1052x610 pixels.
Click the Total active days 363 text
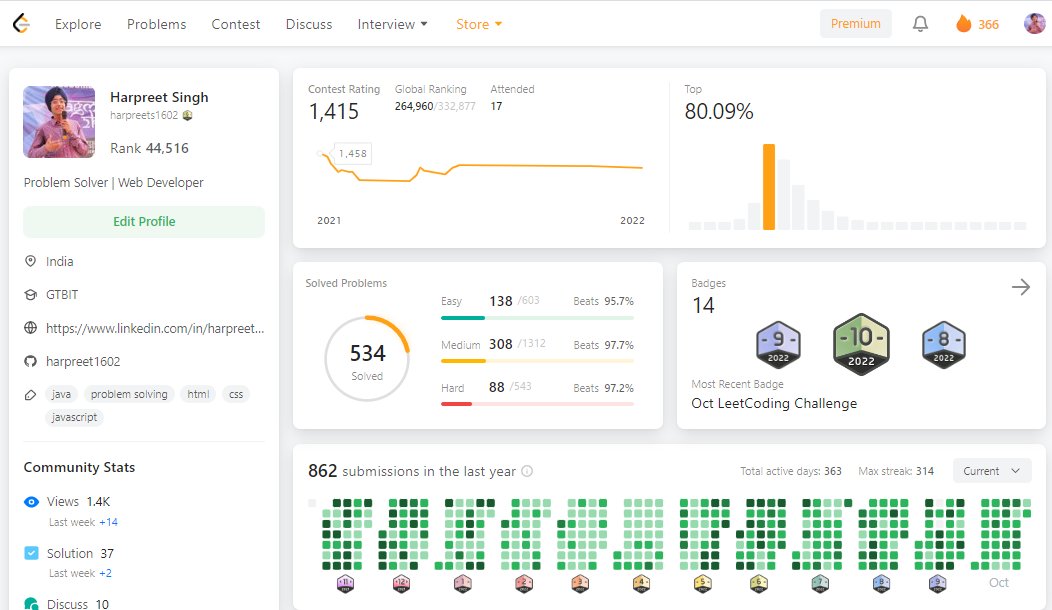[791, 471]
